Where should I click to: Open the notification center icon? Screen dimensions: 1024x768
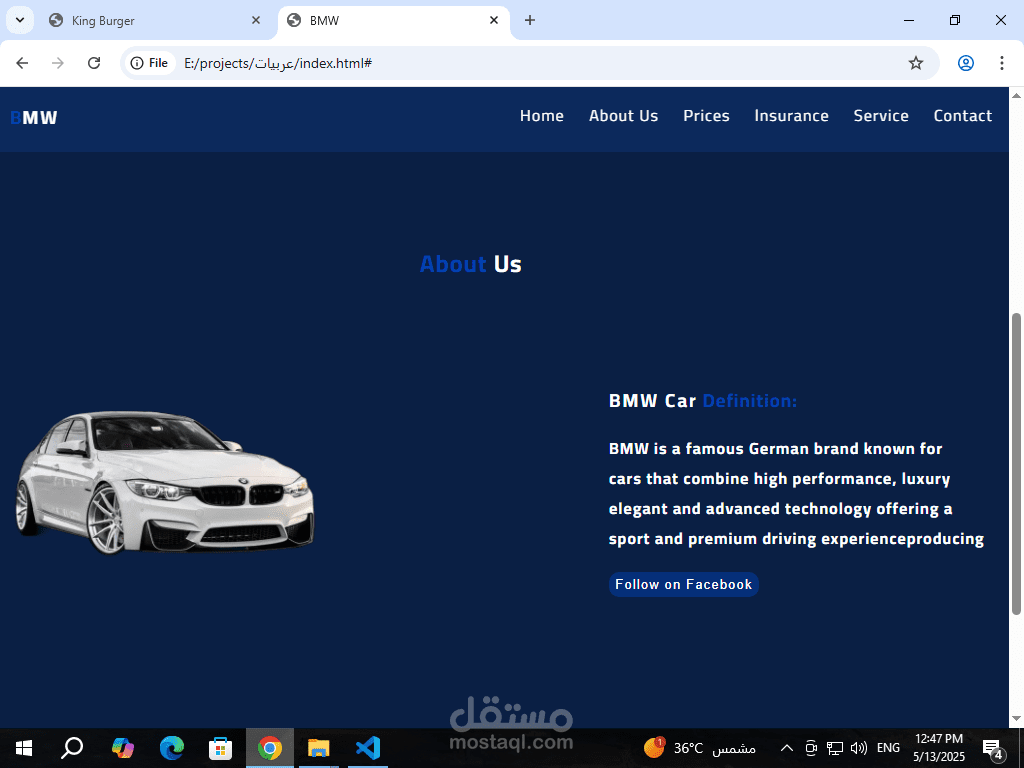993,749
